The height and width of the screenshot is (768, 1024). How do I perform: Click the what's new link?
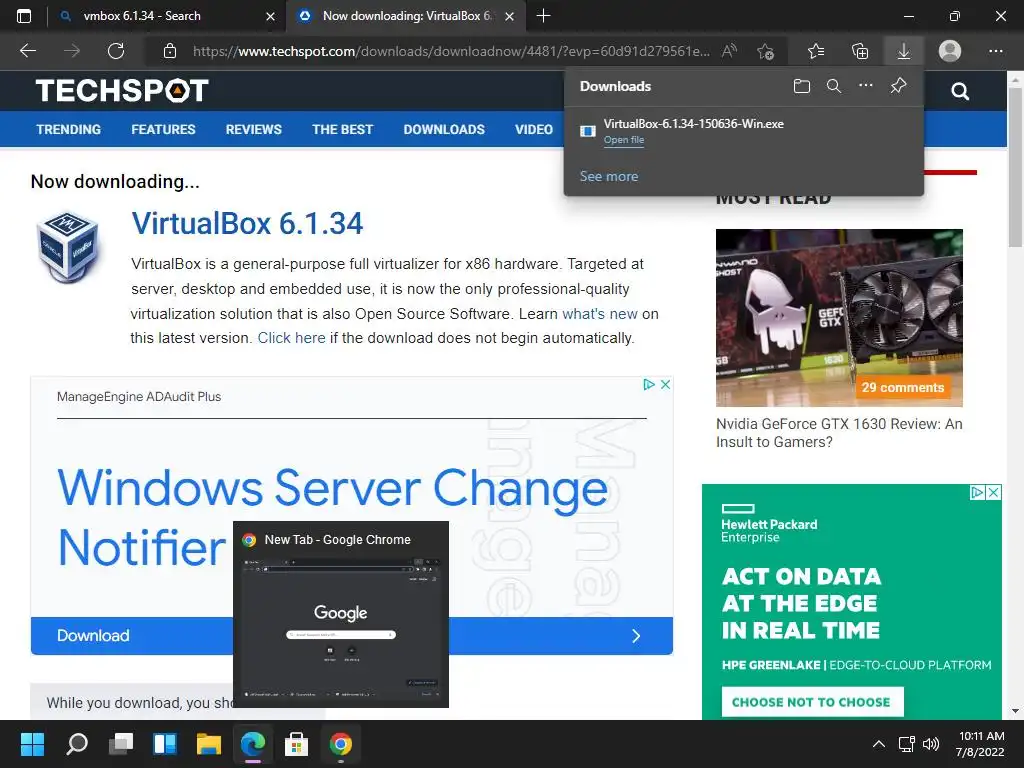pyautogui.click(x=600, y=313)
